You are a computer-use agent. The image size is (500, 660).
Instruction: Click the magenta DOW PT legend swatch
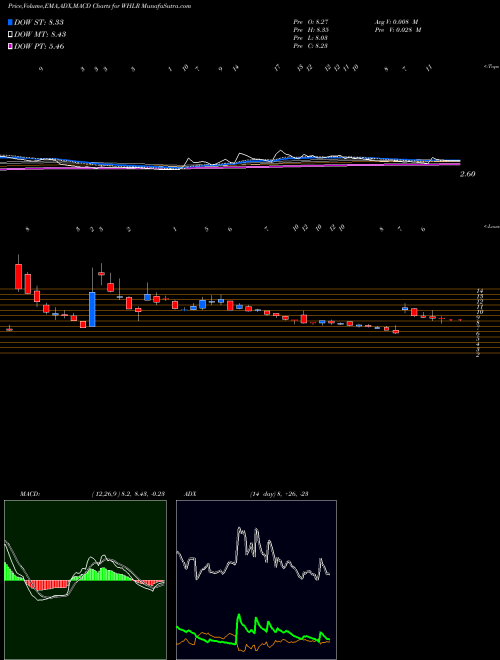(x=10, y=46)
